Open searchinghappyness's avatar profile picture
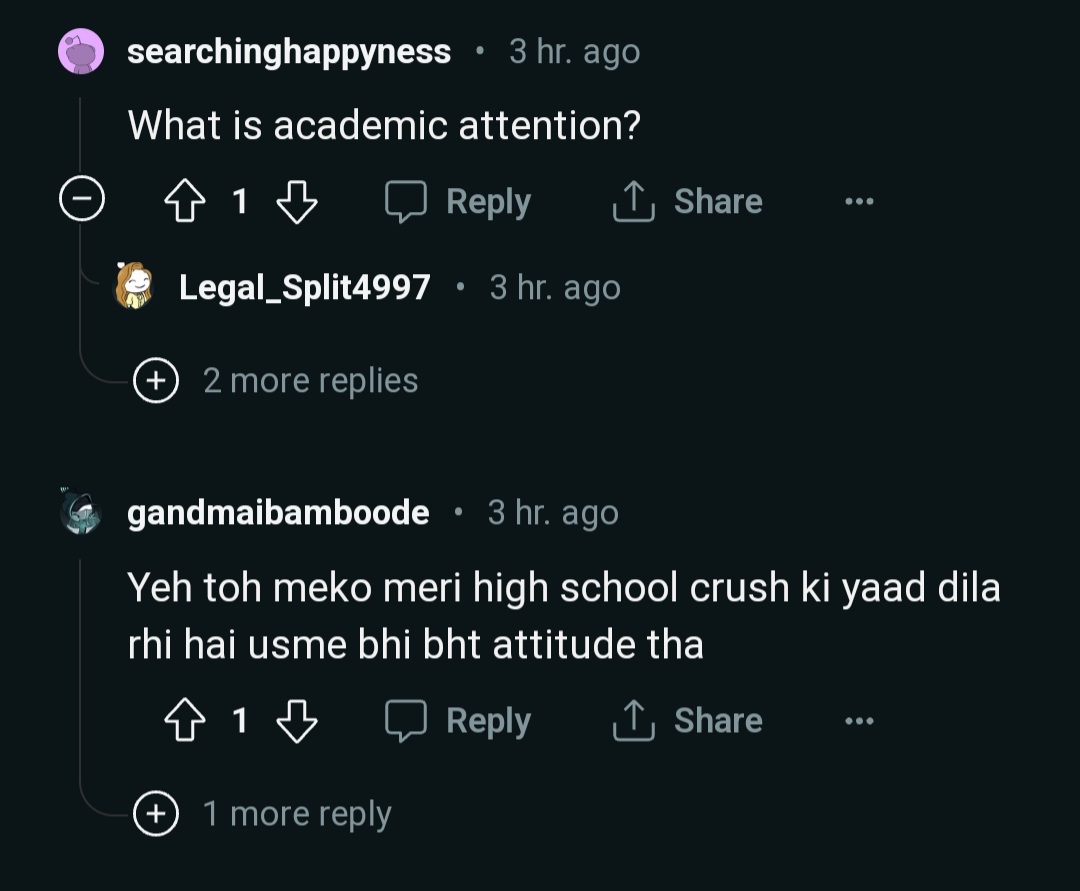Image resolution: width=1080 pixels, height=891 pixels. (81, 52)
